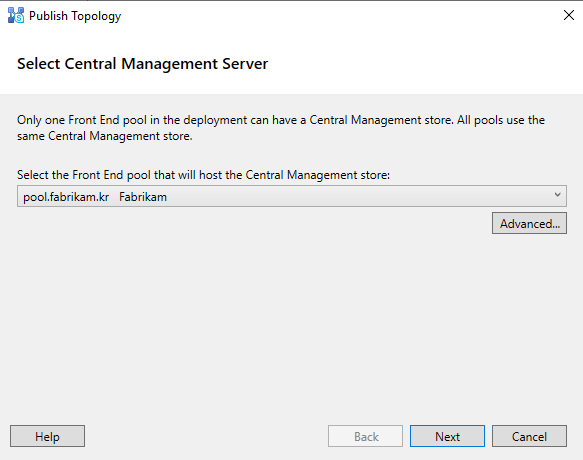Expand the Front End pool dropdown arrow
Viewport: 583px width, 460px height.
pyautogui.click(x=557, y=195)
